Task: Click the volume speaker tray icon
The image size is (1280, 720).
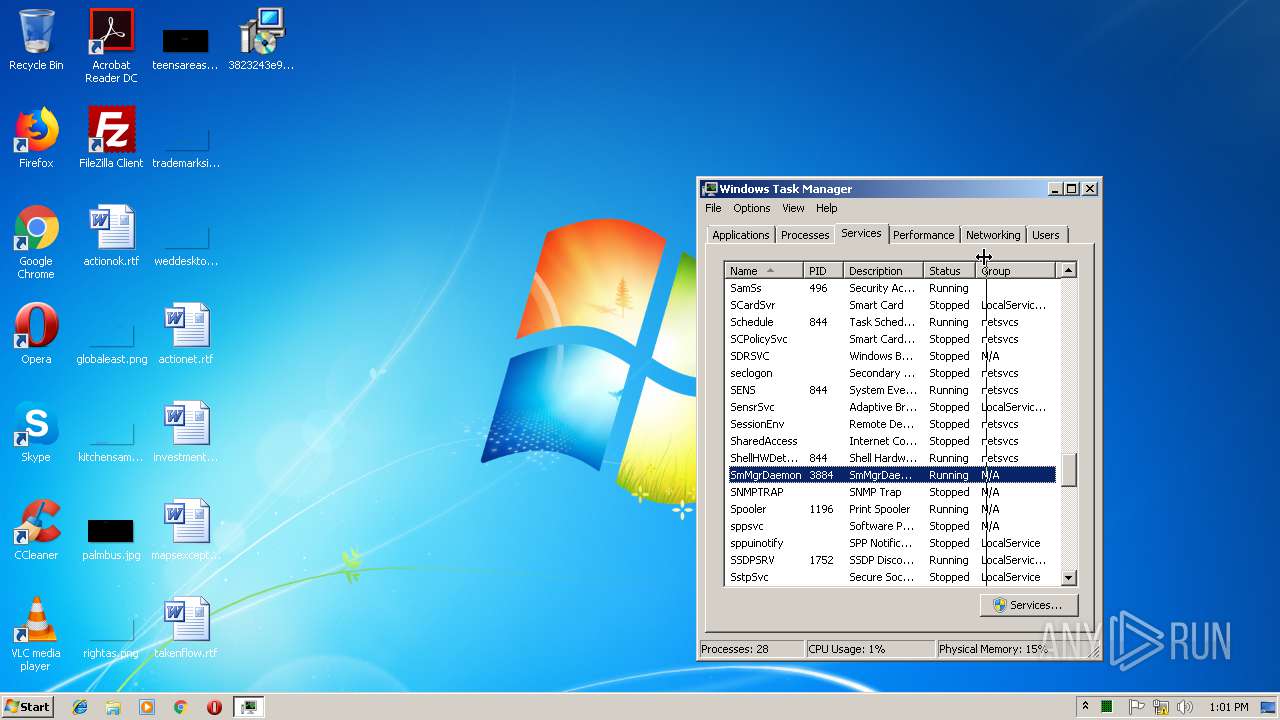Action: [1185, 707]
